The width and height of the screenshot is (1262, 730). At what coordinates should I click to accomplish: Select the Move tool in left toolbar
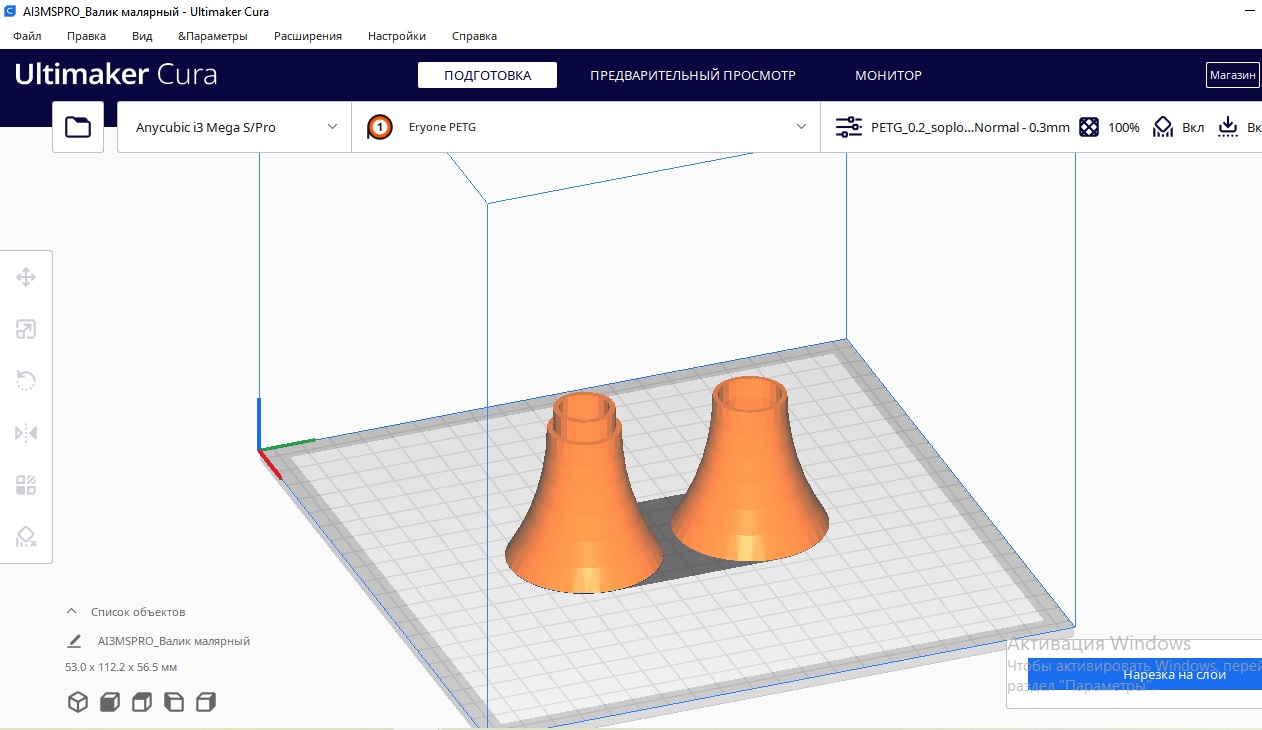(x=26, y=277)
